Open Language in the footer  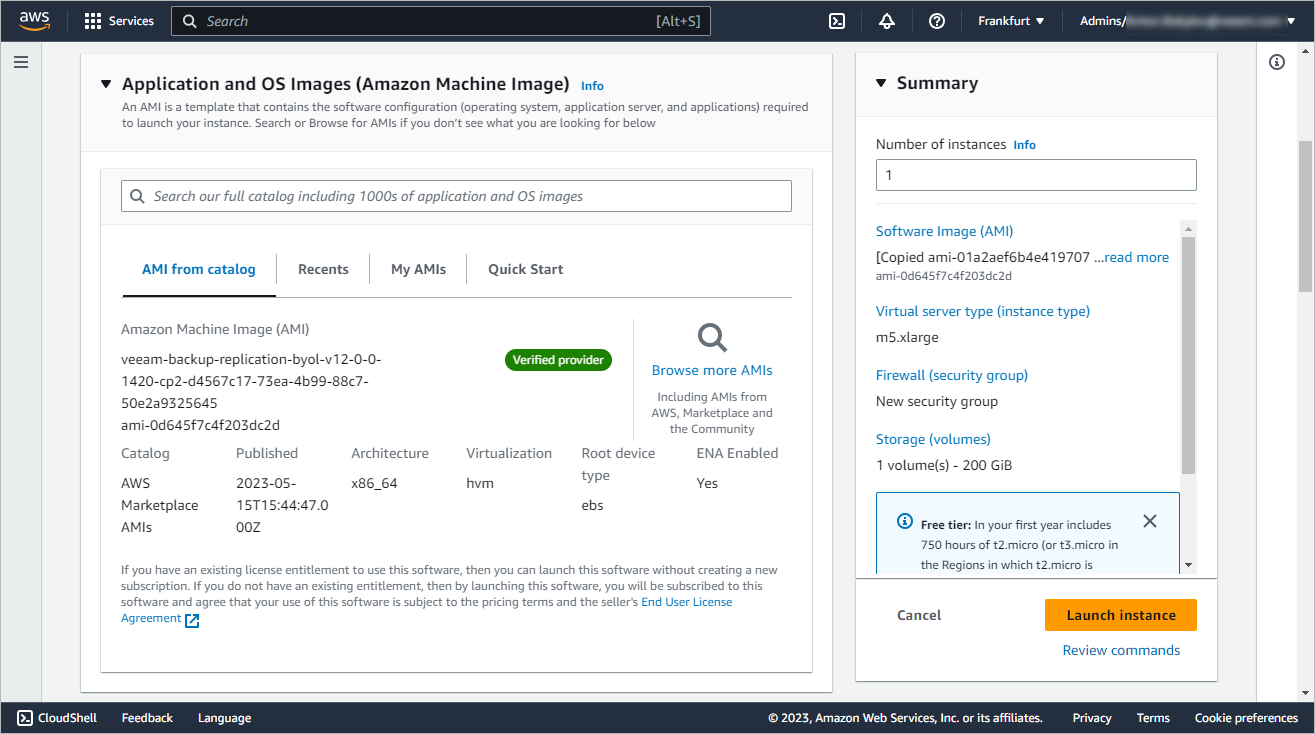click(x=224, y=718)
